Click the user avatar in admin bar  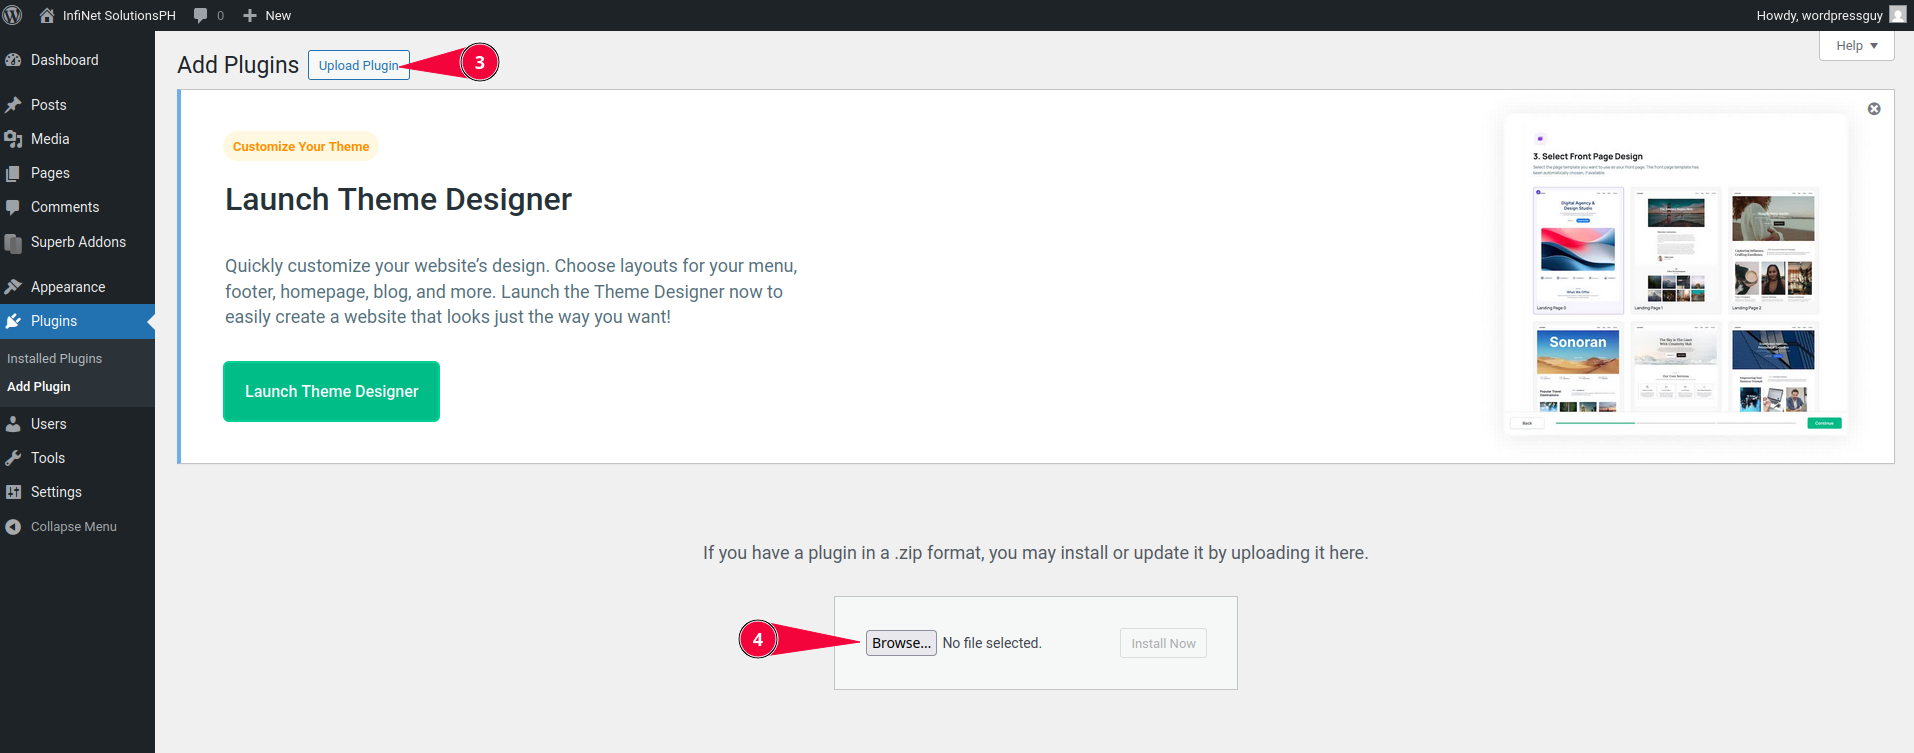coord(1897,15)
